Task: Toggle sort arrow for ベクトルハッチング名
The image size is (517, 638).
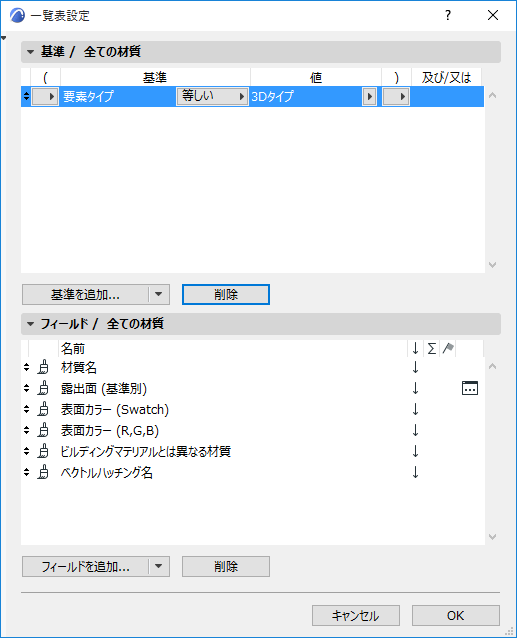Action: [415, 473]
